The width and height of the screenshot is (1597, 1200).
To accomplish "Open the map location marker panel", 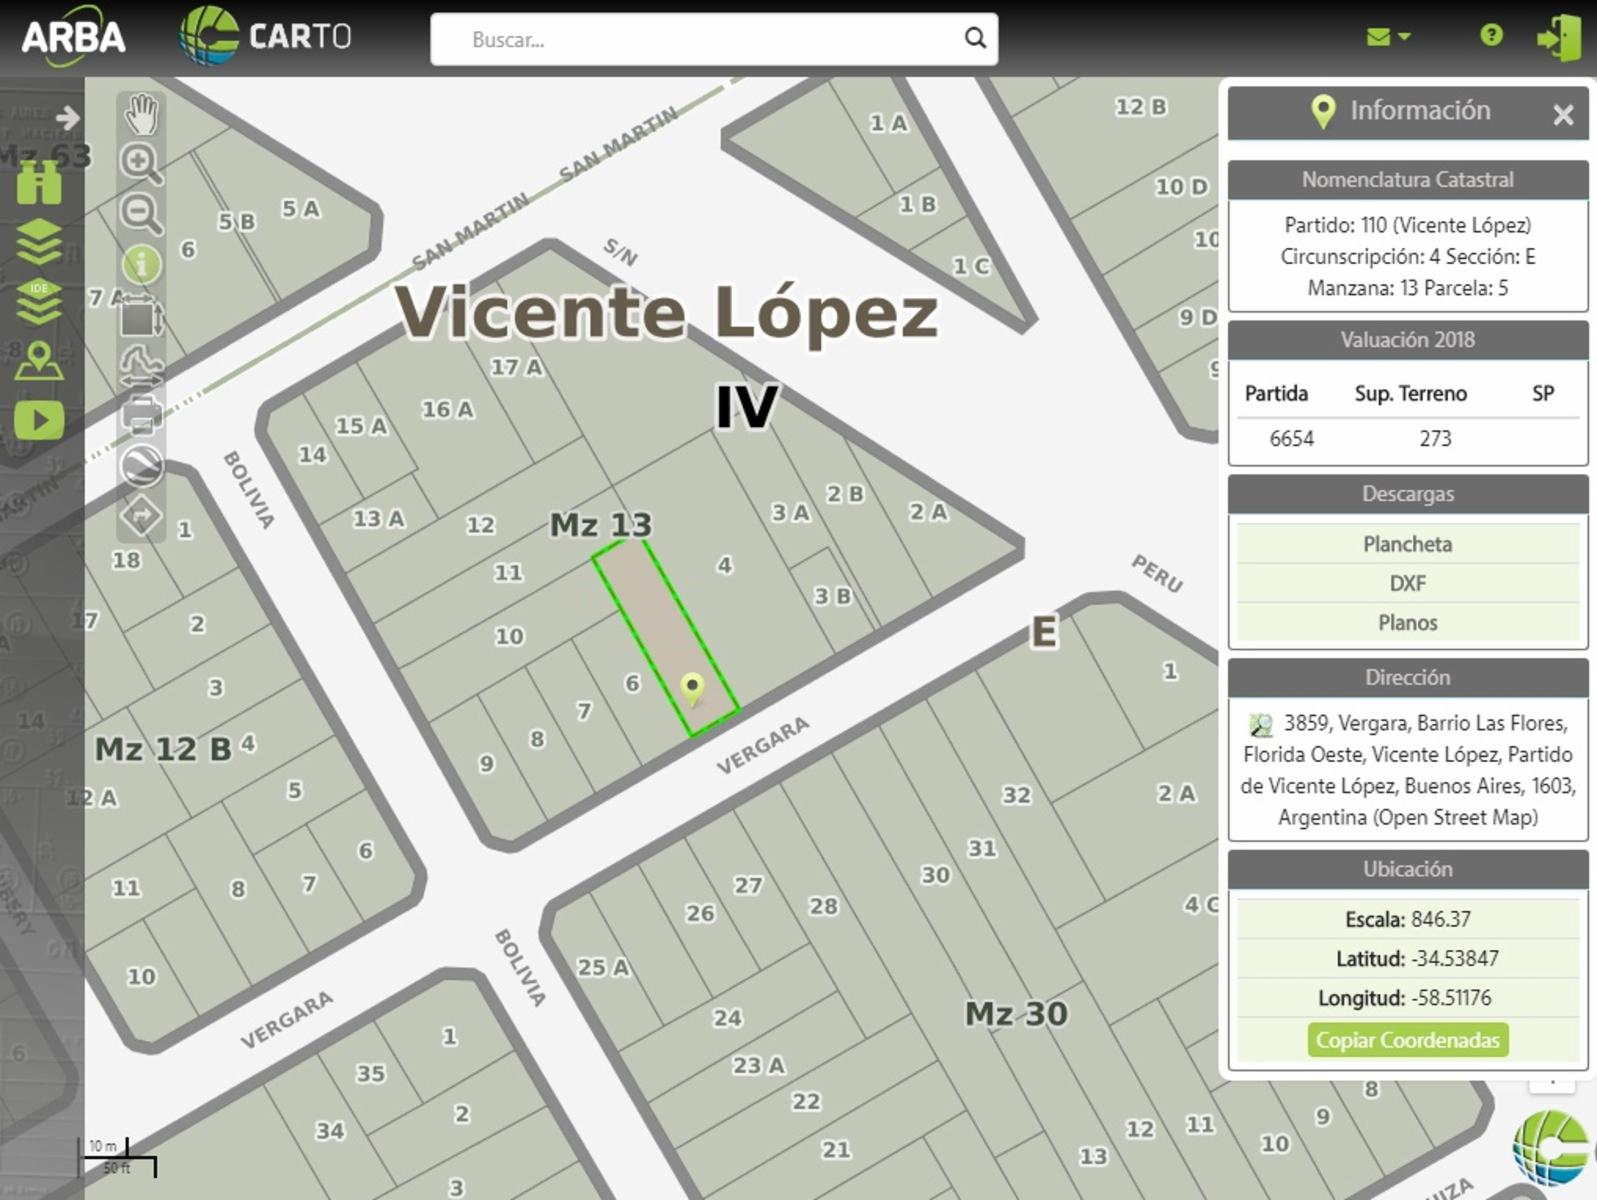I will pos(39,361).
